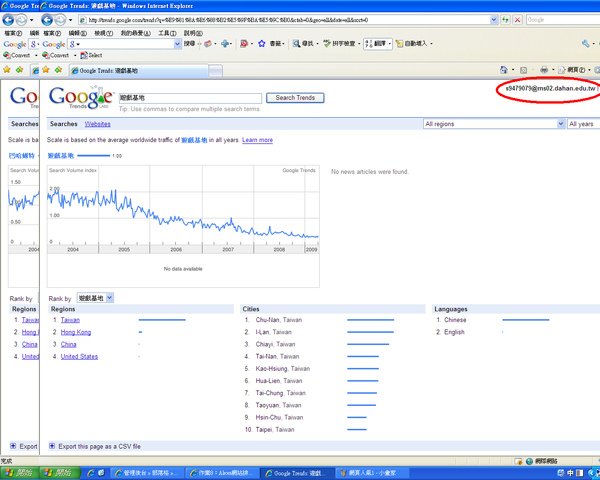This screenshot has width=600, height=480.
Task: Open the Google toolbar search box dropdown
Action: click(x=177, y=44)
